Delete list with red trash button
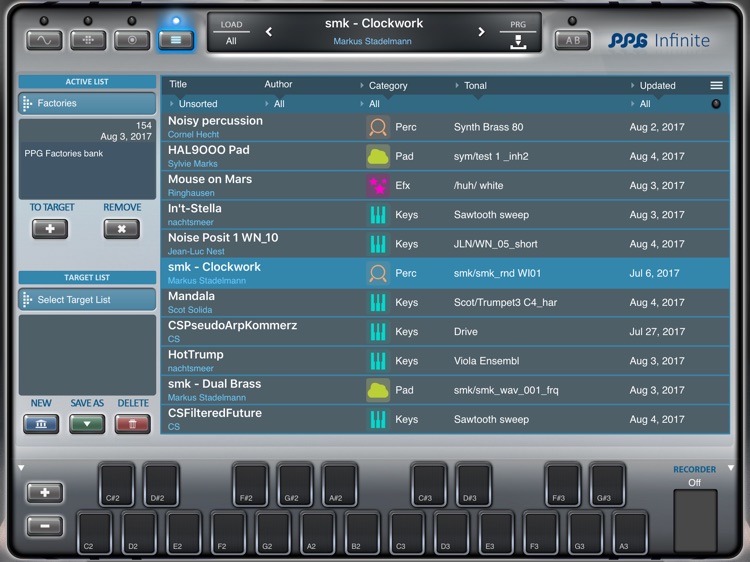This screenshot has height=562, width=750. [x=132, y=424]
